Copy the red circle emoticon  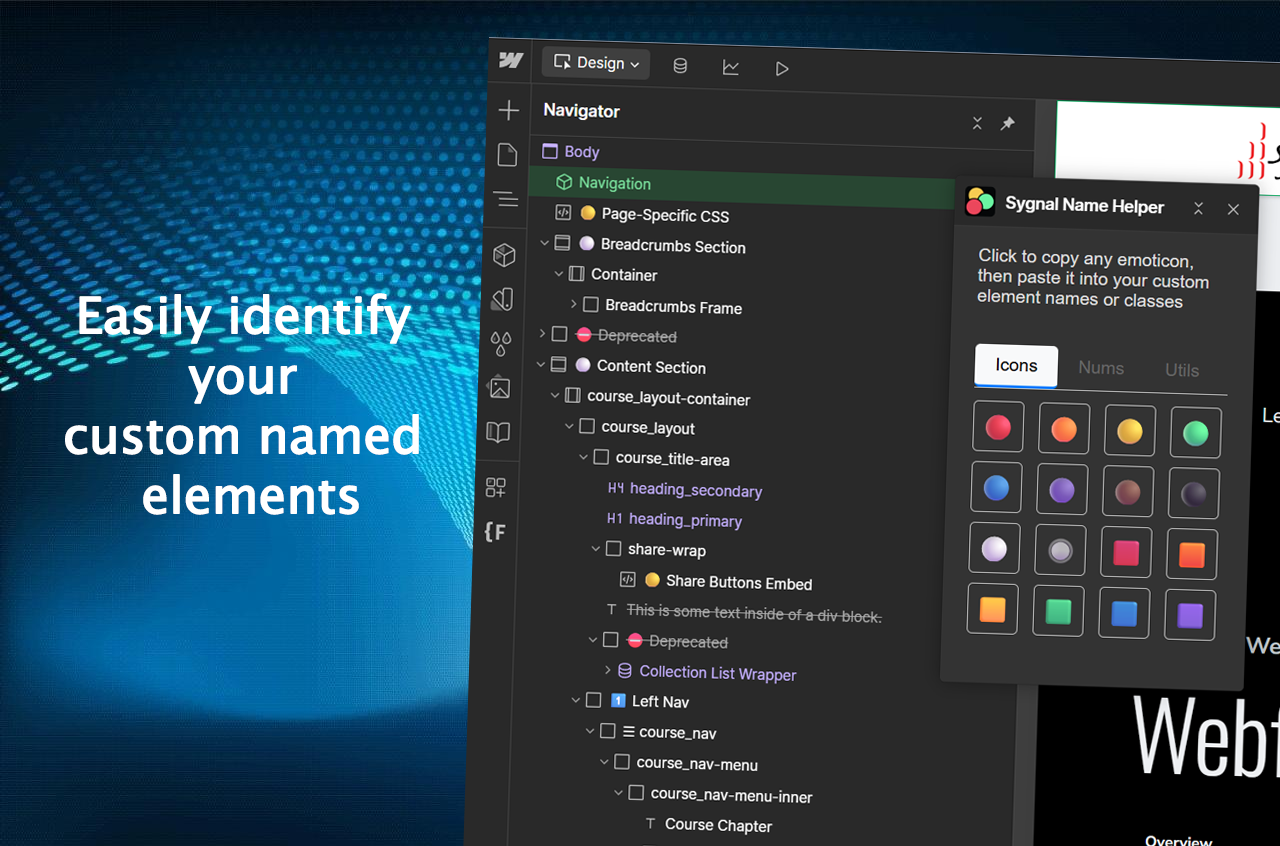point(998,428)
